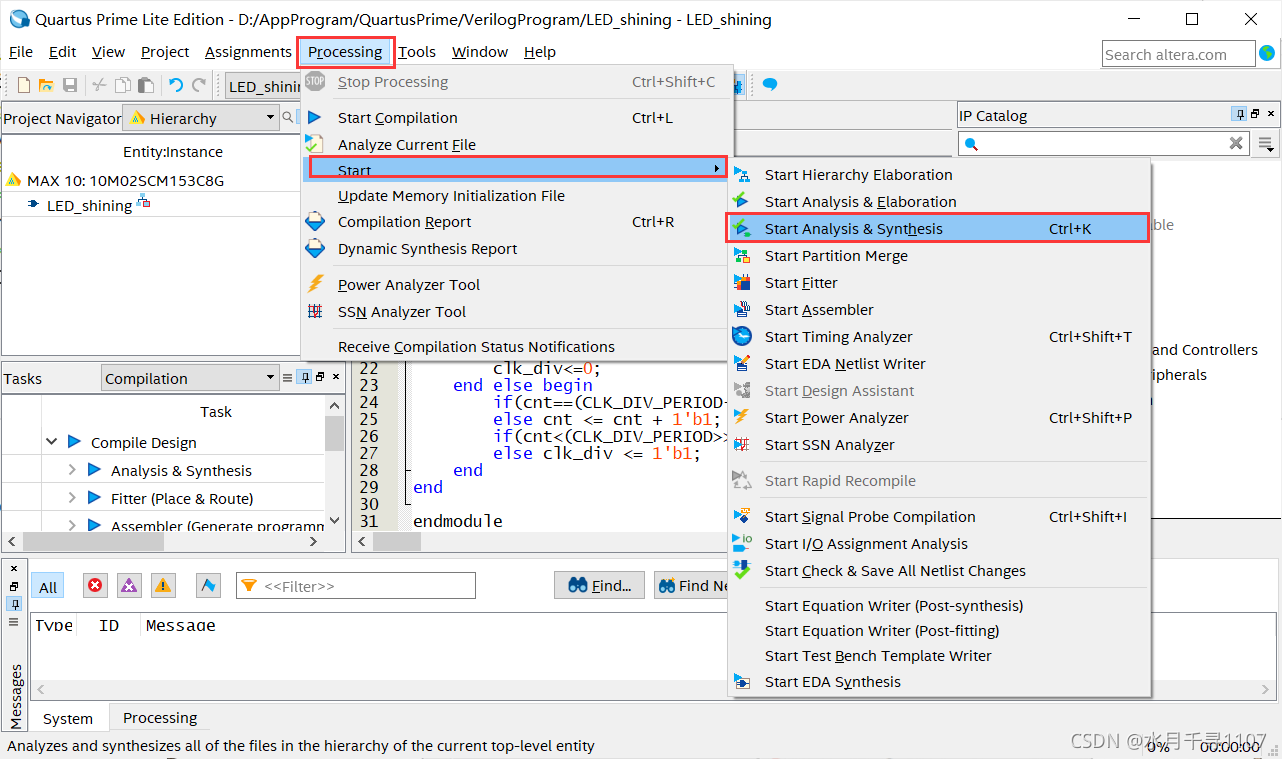Open the Tools menu
The height and width of the screenshot is (759, 1282).
coord(417,52)
